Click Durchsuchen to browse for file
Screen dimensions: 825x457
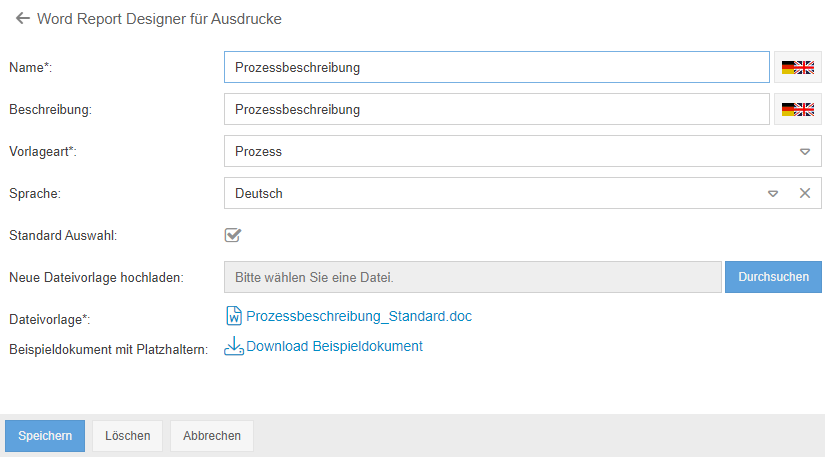[x=773, y=277]
